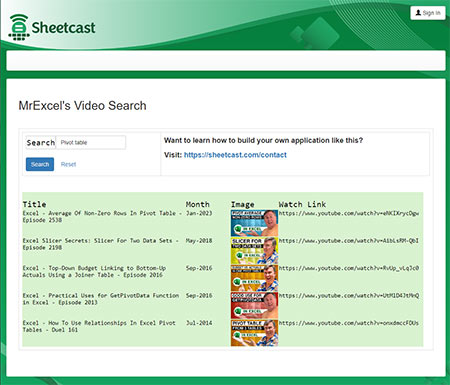Open the sheetcast.com/contact link
Image resolution: width=450 pixels, height=385 pixels.
(235, 155)
